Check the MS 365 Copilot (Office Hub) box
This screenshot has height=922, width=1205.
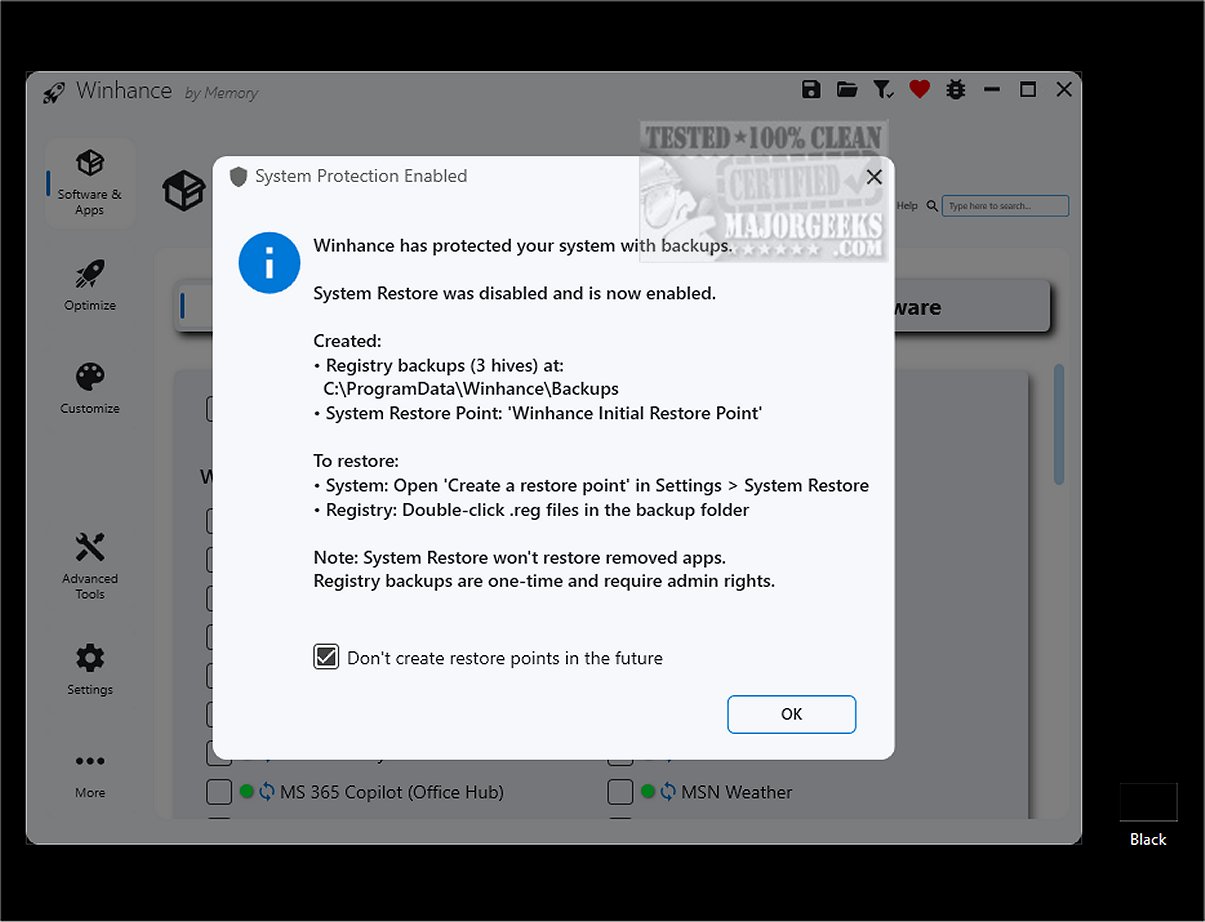click(x=219, y=792)
